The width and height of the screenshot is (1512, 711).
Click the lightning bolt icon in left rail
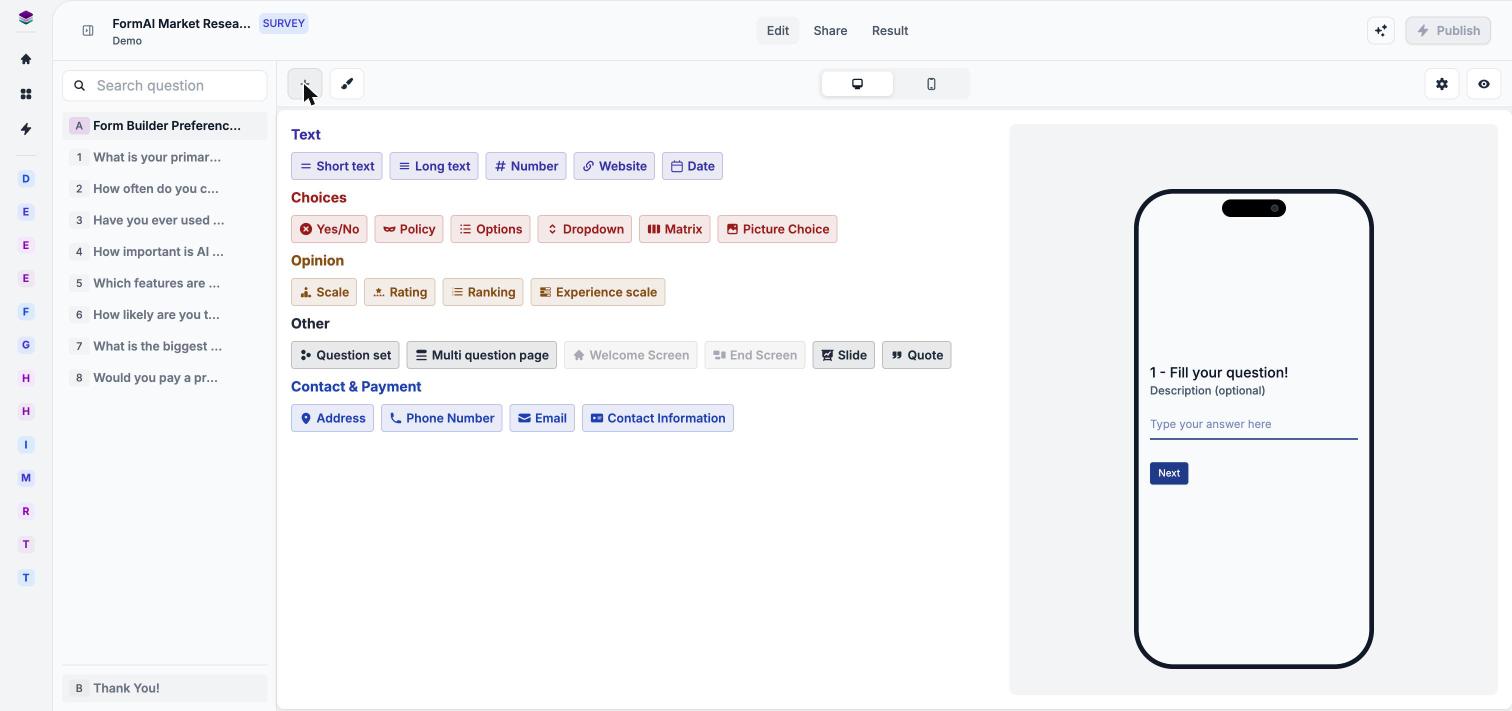point(26,129)
